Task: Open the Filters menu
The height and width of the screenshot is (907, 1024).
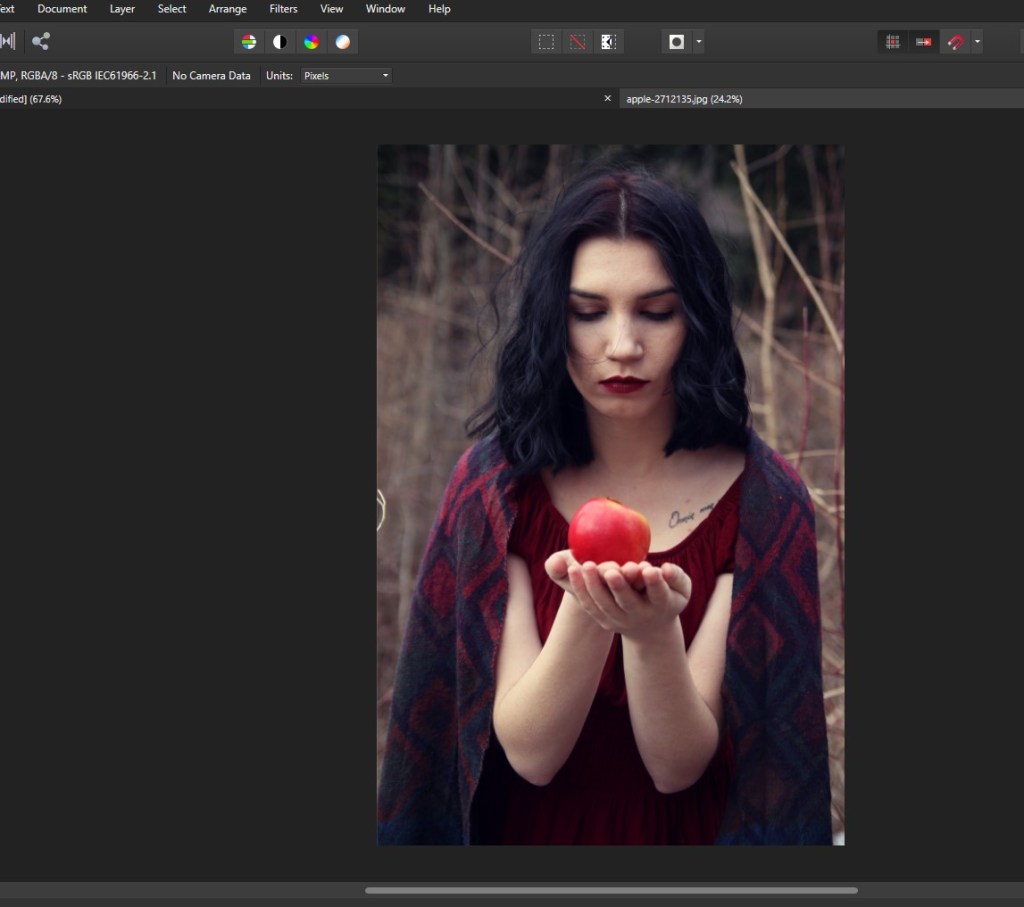Action: coord(283,9)
